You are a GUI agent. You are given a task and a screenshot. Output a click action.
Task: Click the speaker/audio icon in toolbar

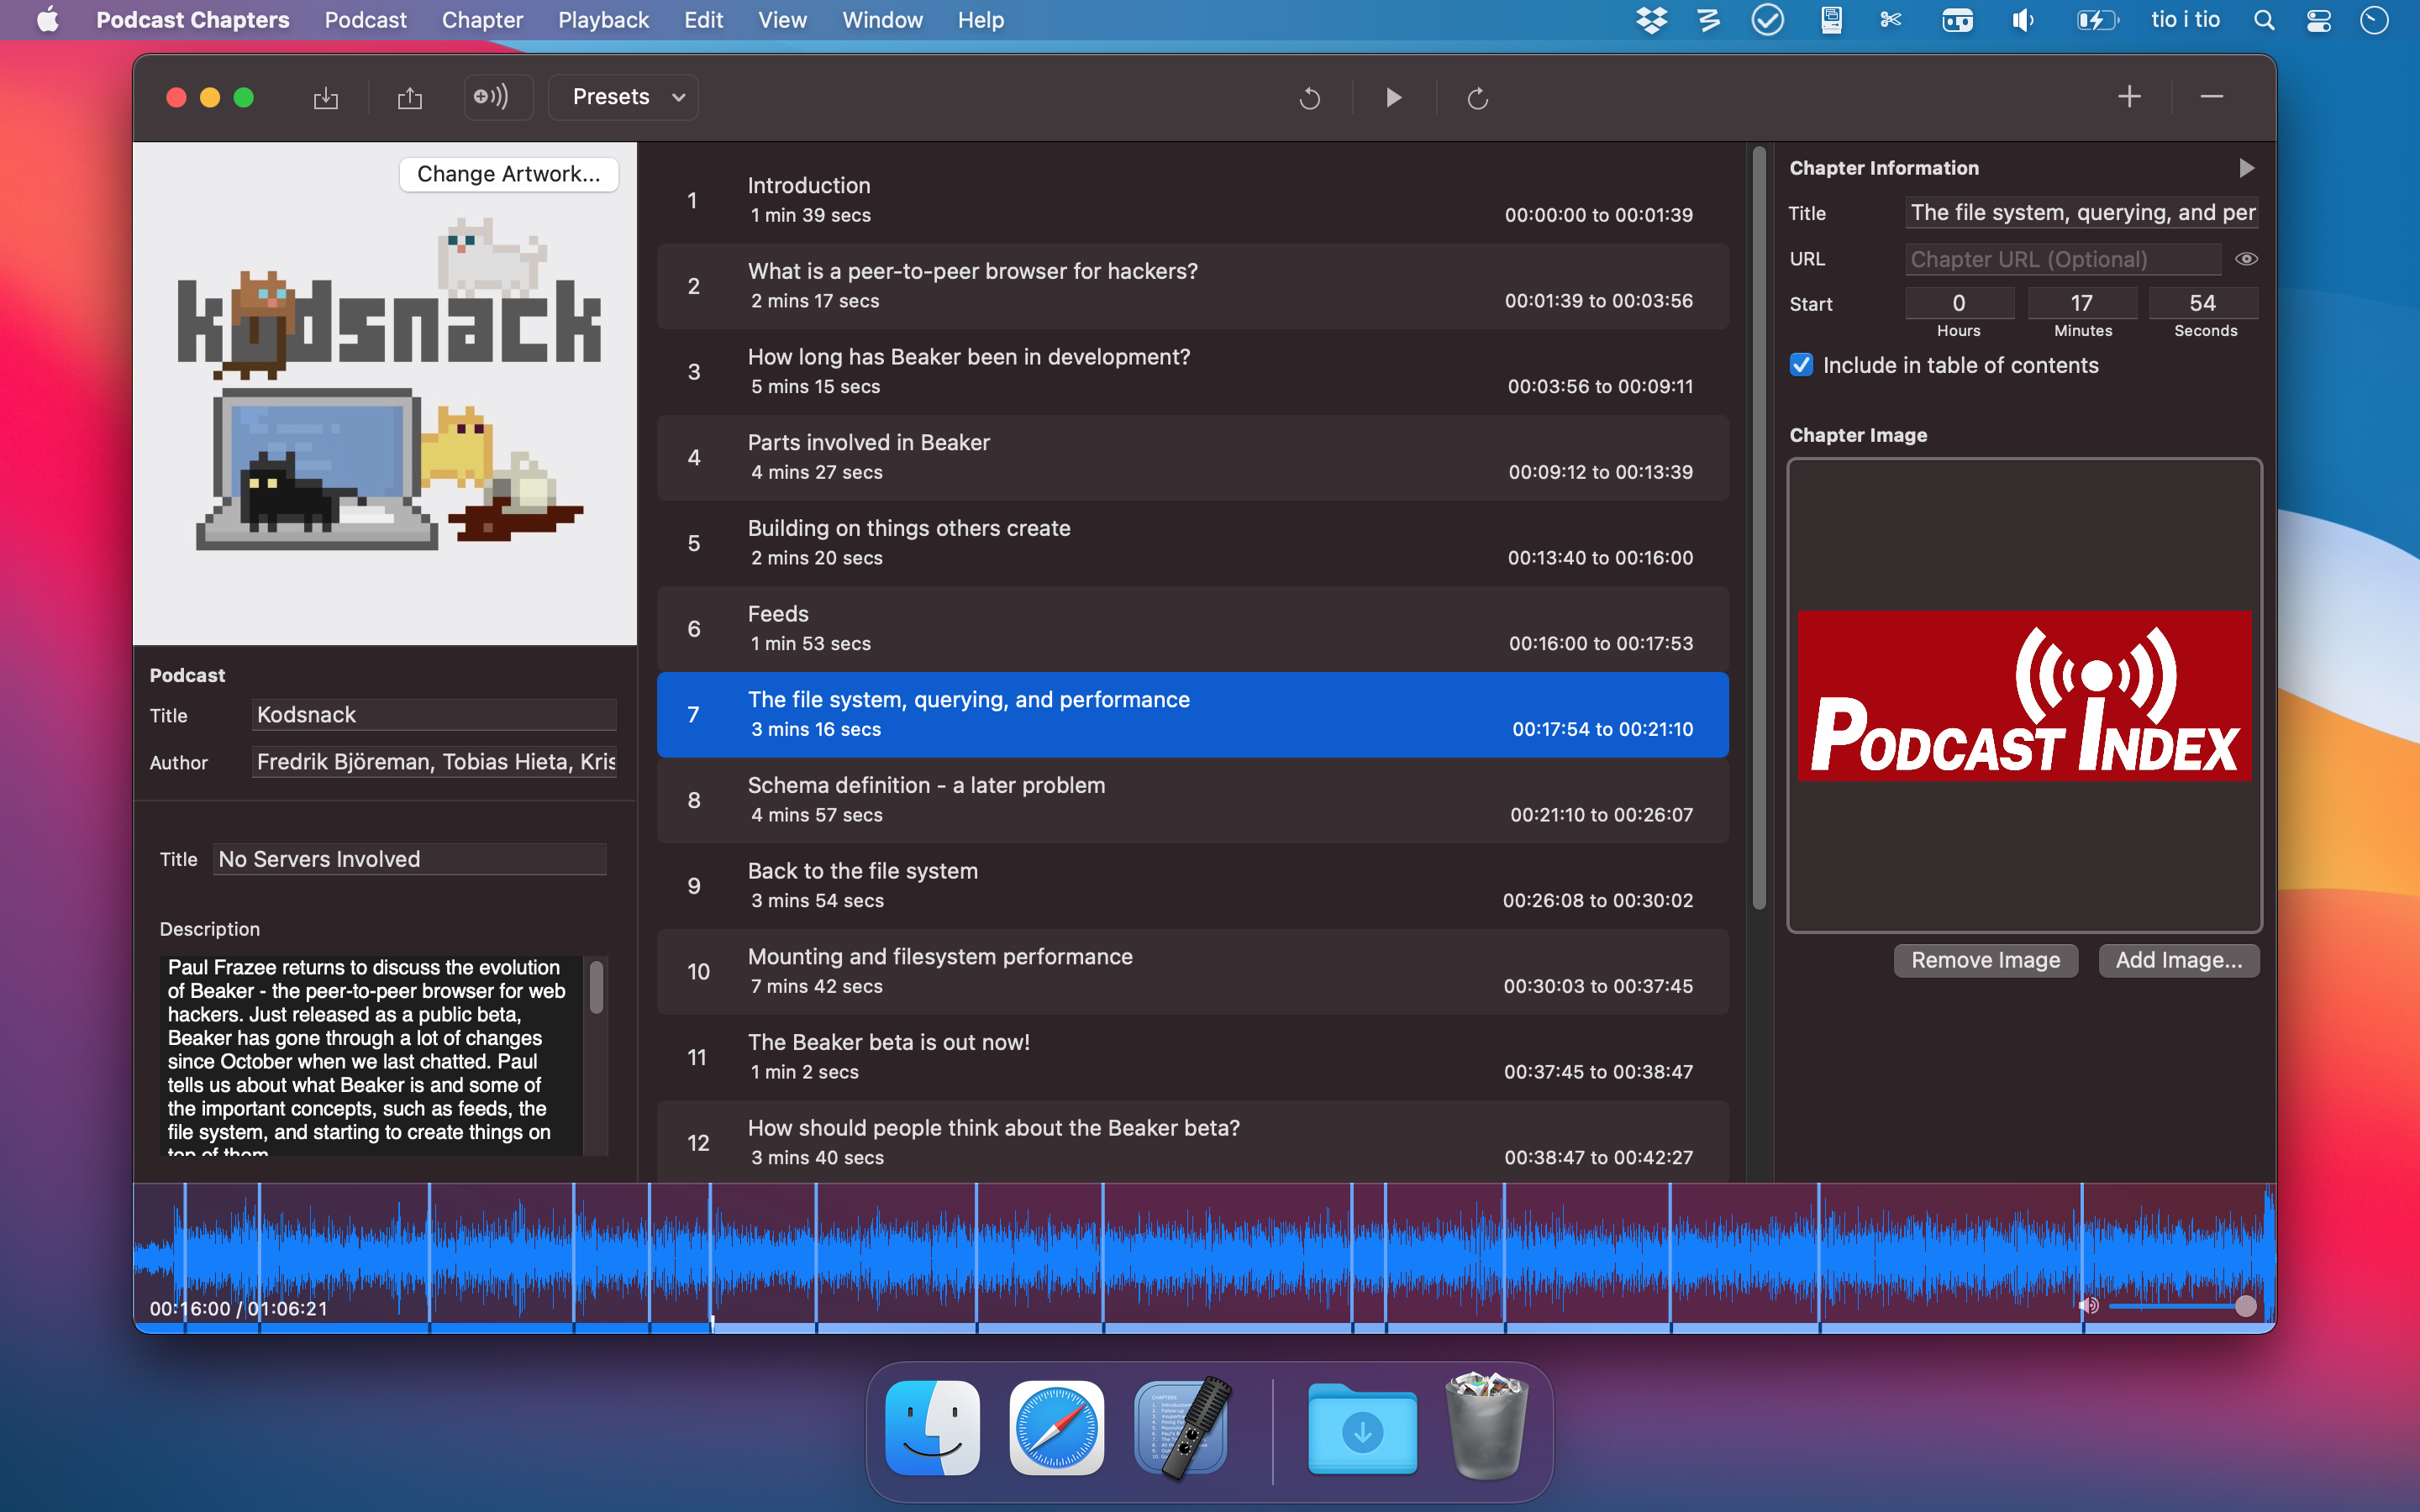tap(488, 96)
